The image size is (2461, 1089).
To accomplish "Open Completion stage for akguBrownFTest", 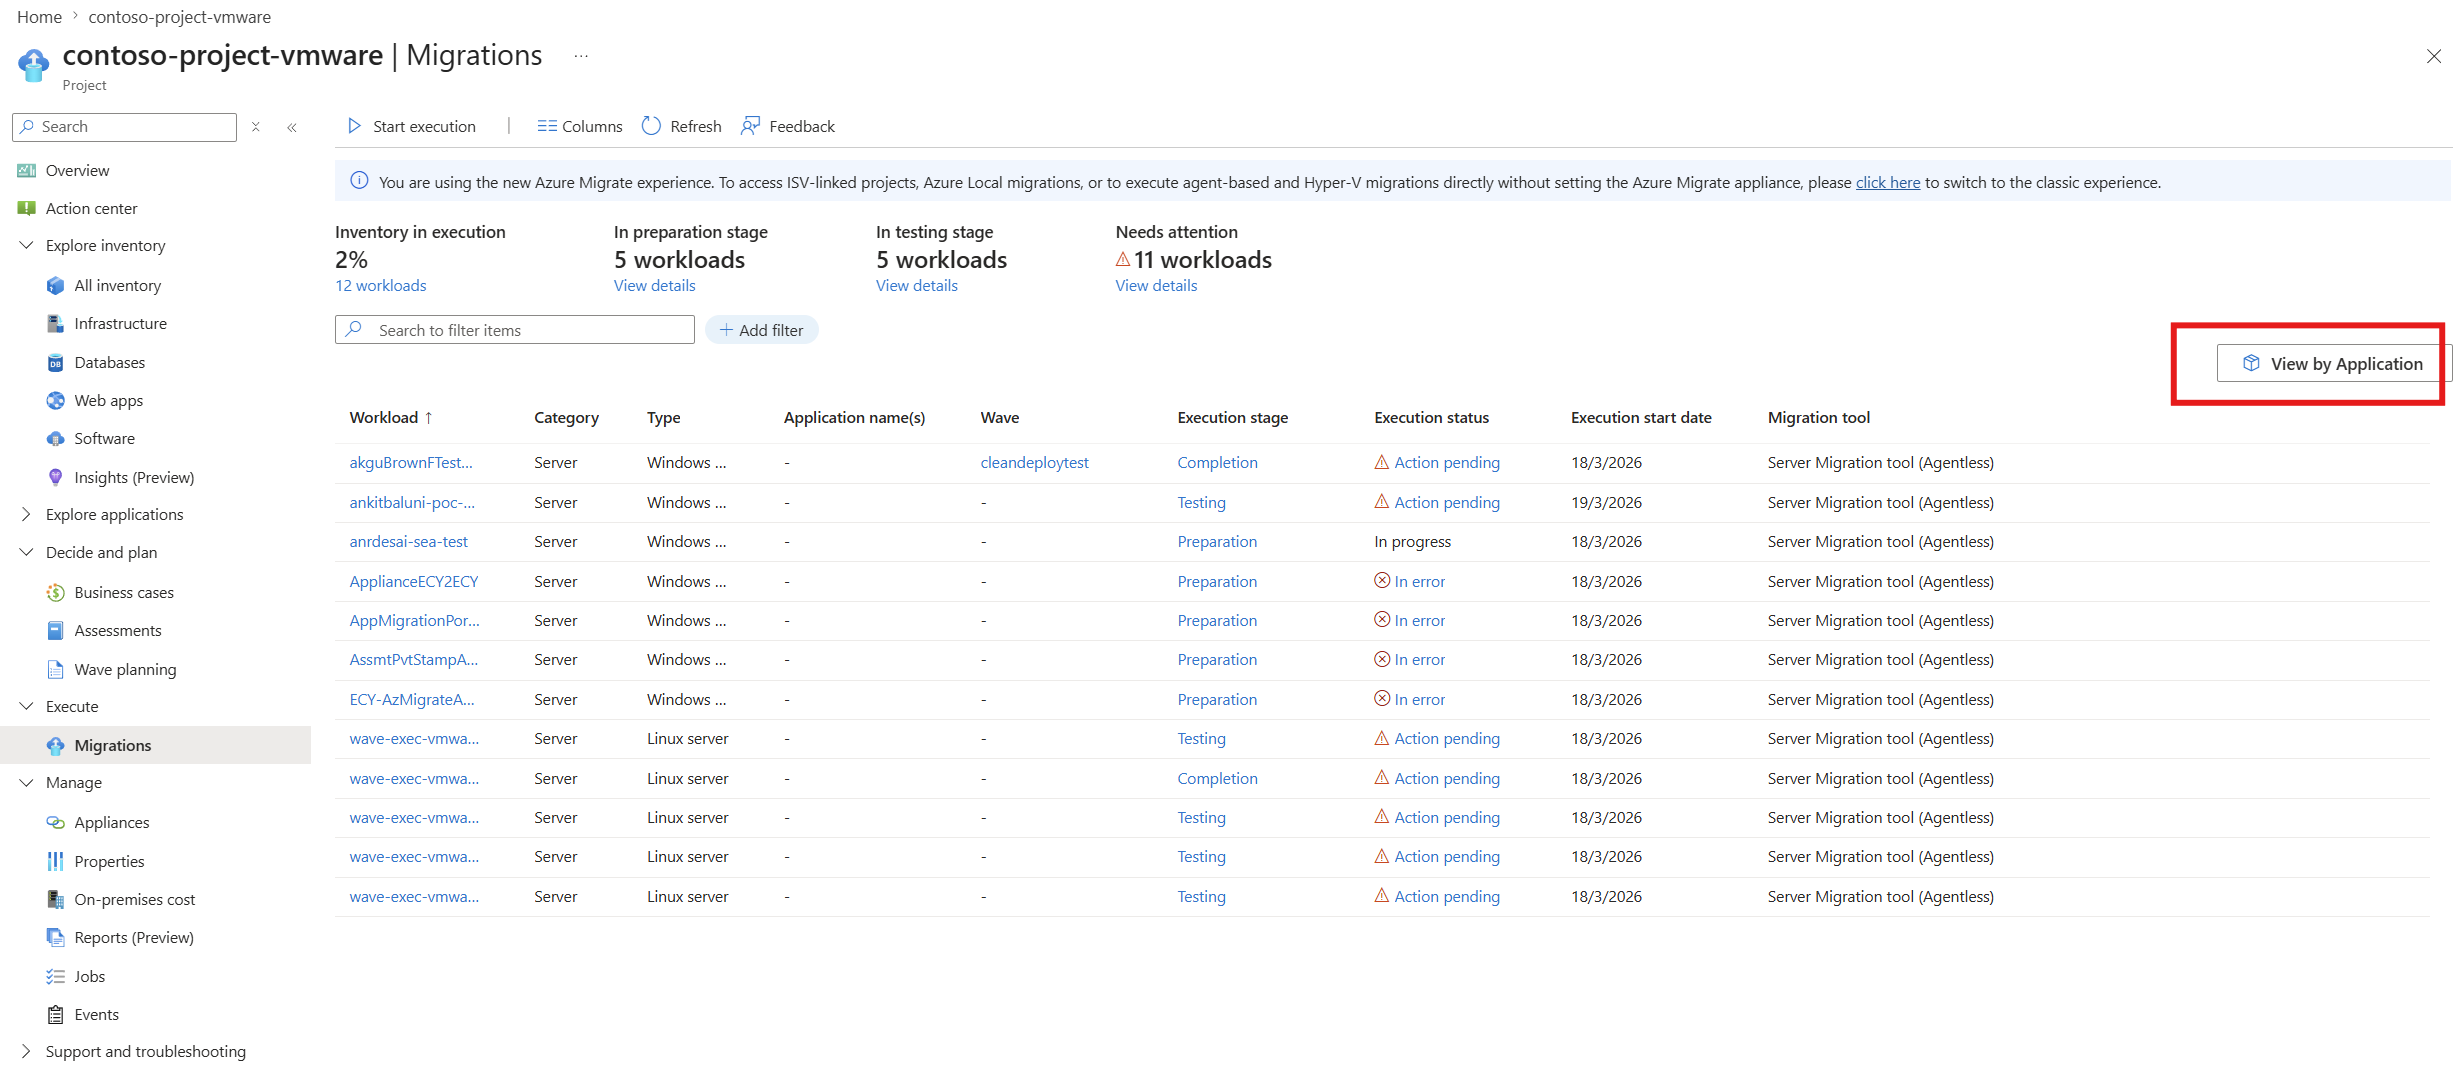I will pos(1218,463).
